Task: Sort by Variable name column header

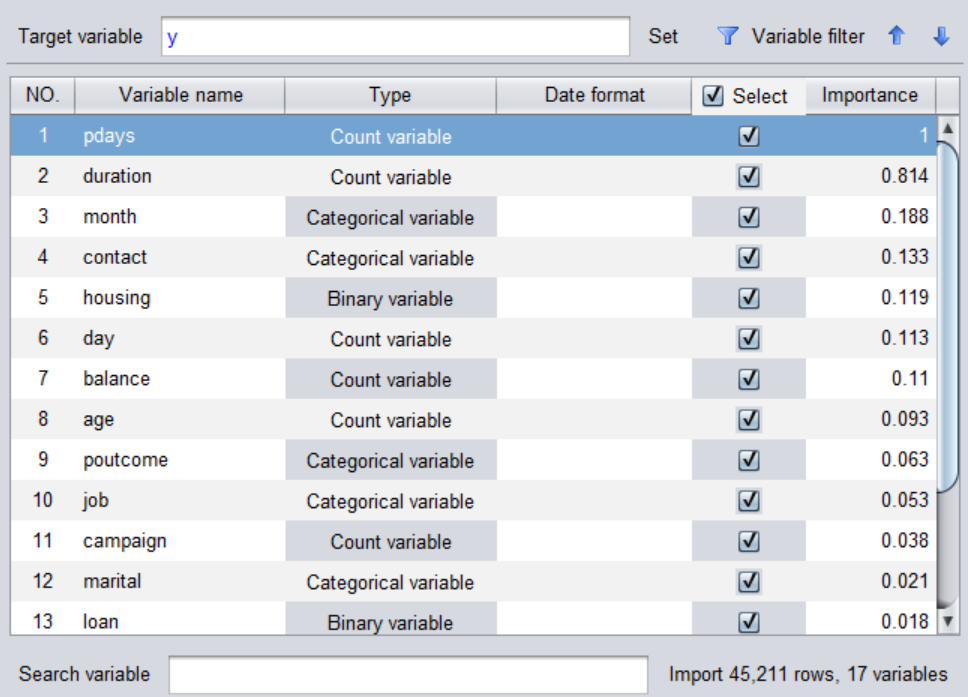Action: [180, 96]
